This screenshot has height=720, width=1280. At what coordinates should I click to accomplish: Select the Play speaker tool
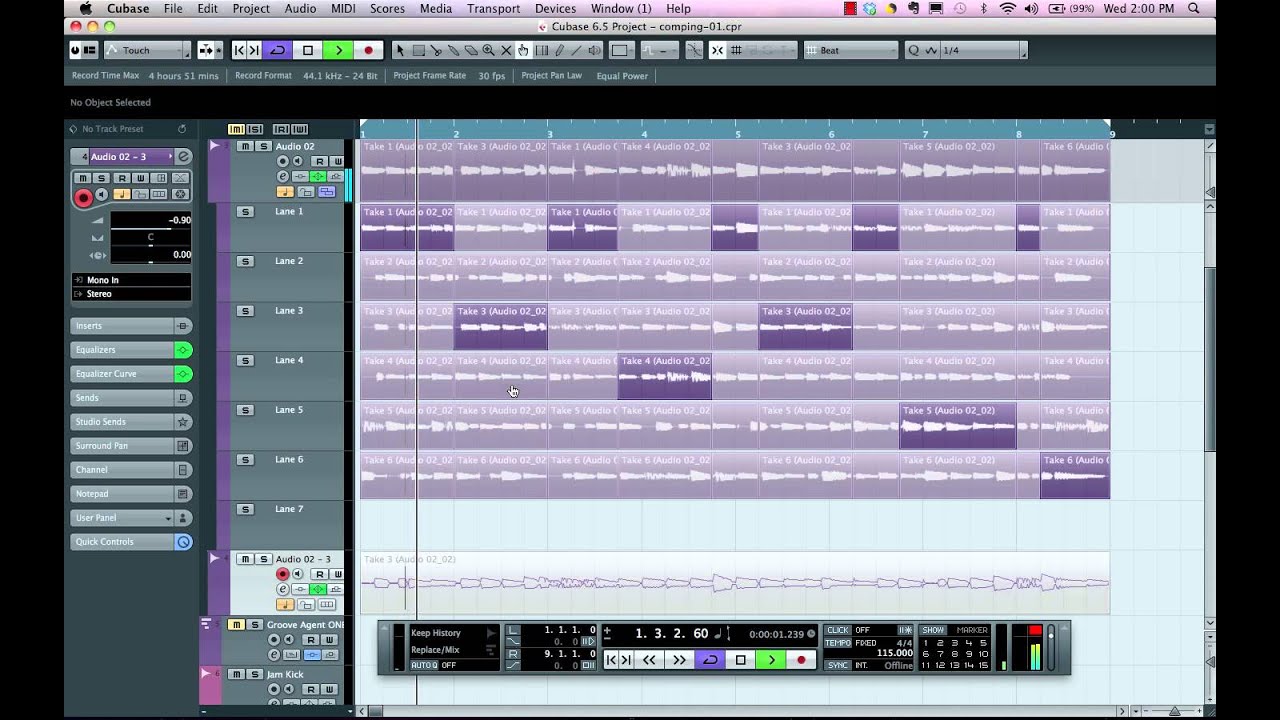pos(594,50)
